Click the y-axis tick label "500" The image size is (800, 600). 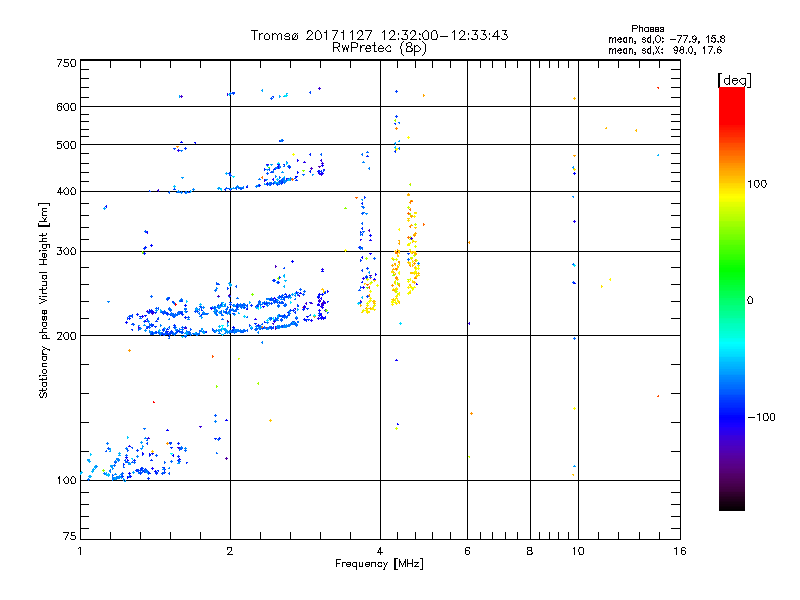66,145
